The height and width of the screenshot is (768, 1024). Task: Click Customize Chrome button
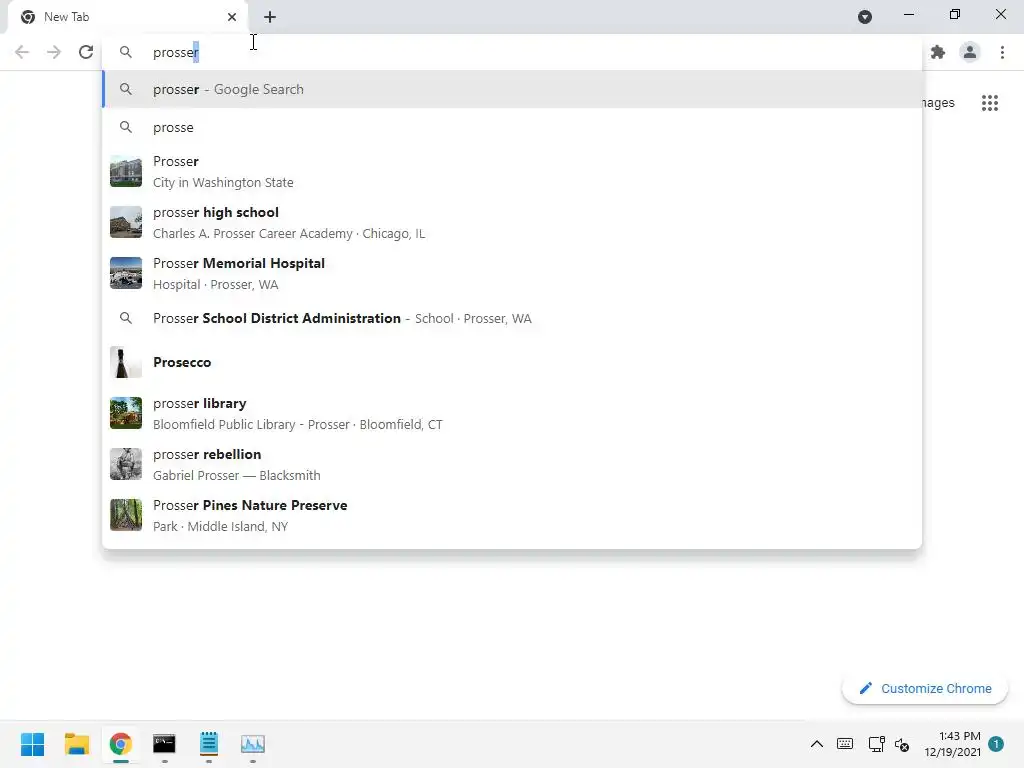pyautogui.click(x=925, y=688)
